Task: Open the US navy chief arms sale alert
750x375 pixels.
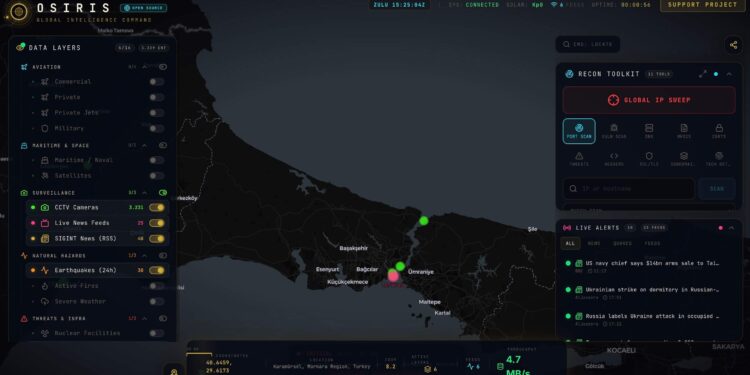Action: coord(648,266)
